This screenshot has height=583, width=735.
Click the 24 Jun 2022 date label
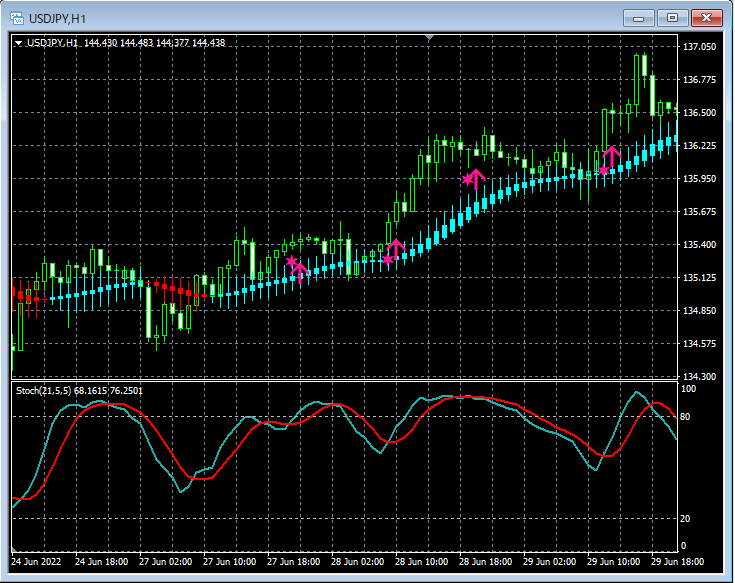pyautogui.click(x=36, y=562)
